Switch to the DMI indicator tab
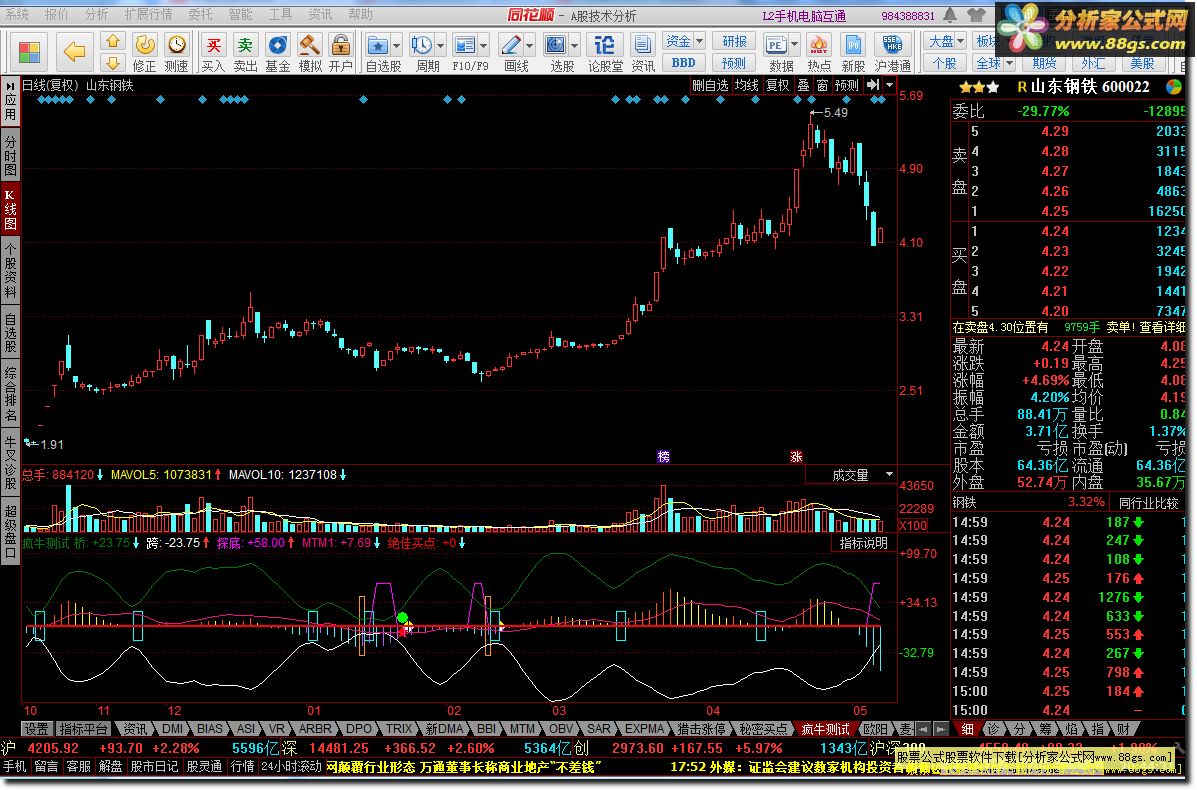 click(172, 729)
